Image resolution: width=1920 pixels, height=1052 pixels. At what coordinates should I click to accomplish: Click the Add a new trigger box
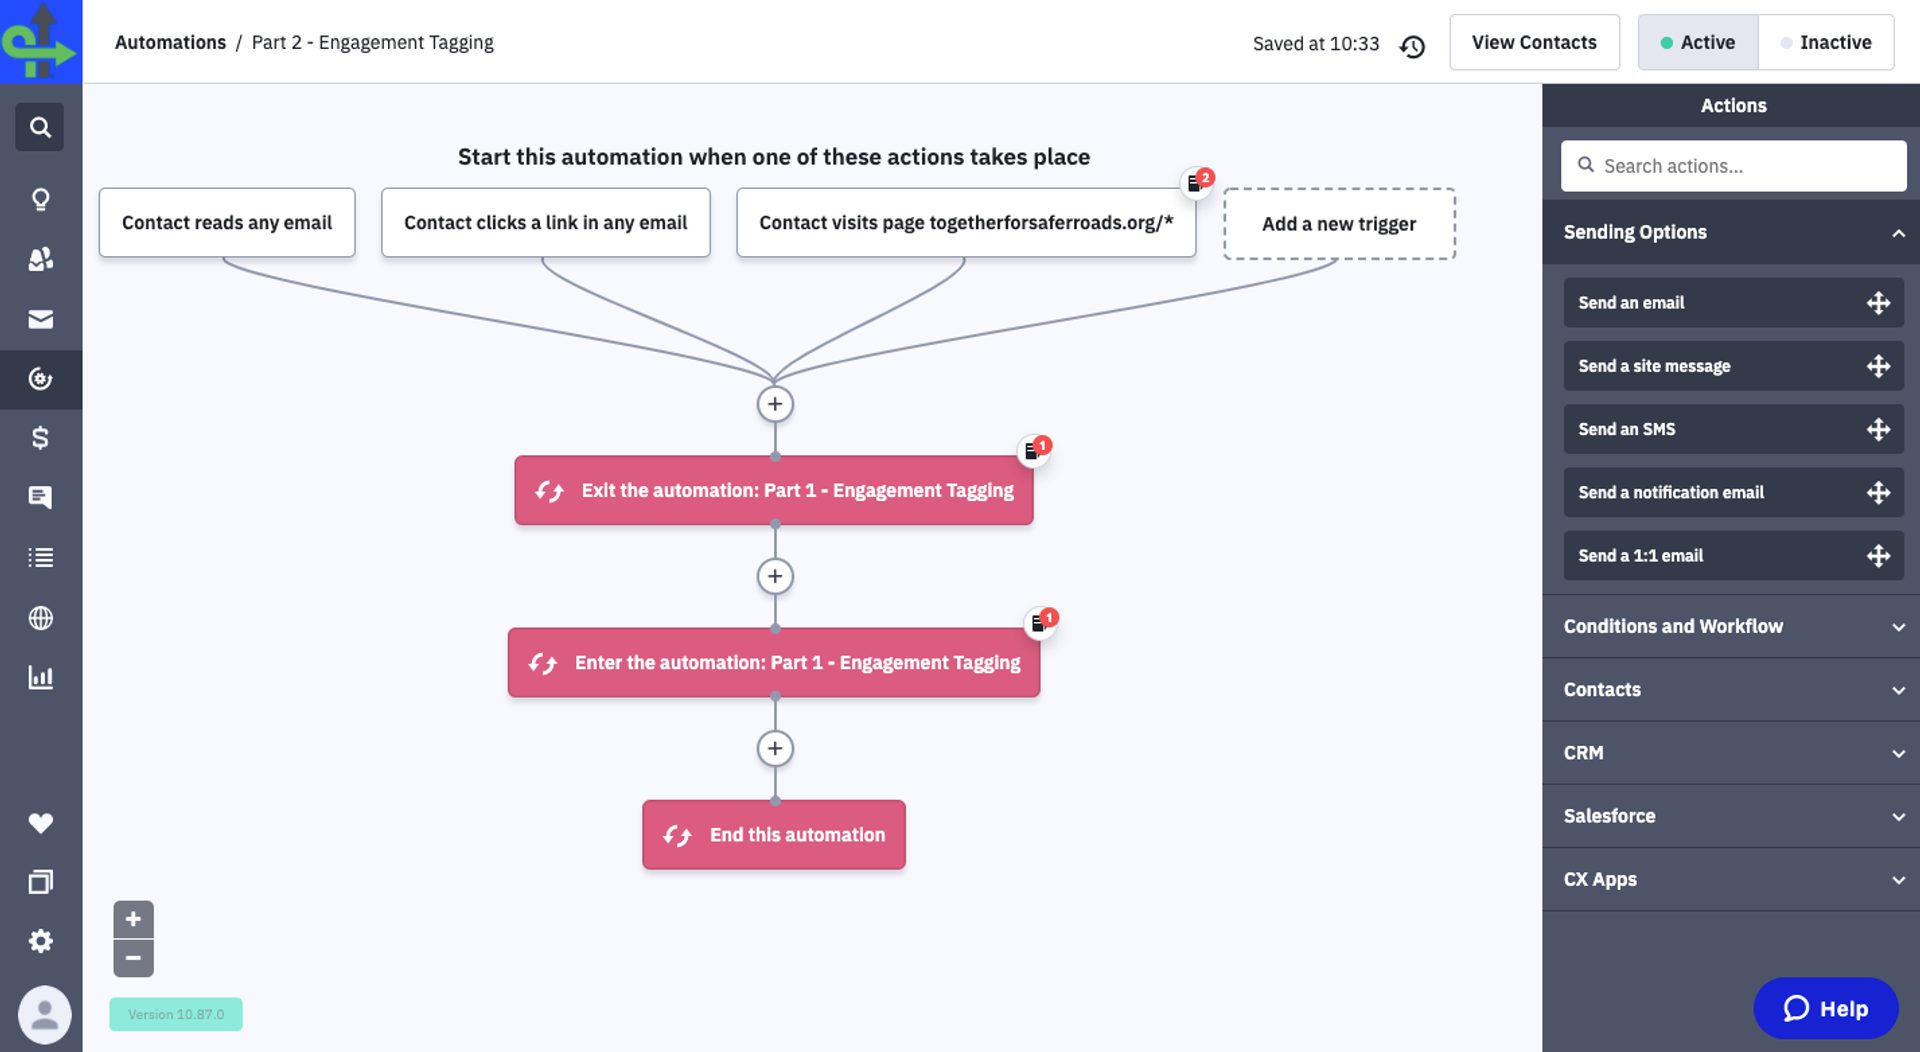click(1338, 224)
